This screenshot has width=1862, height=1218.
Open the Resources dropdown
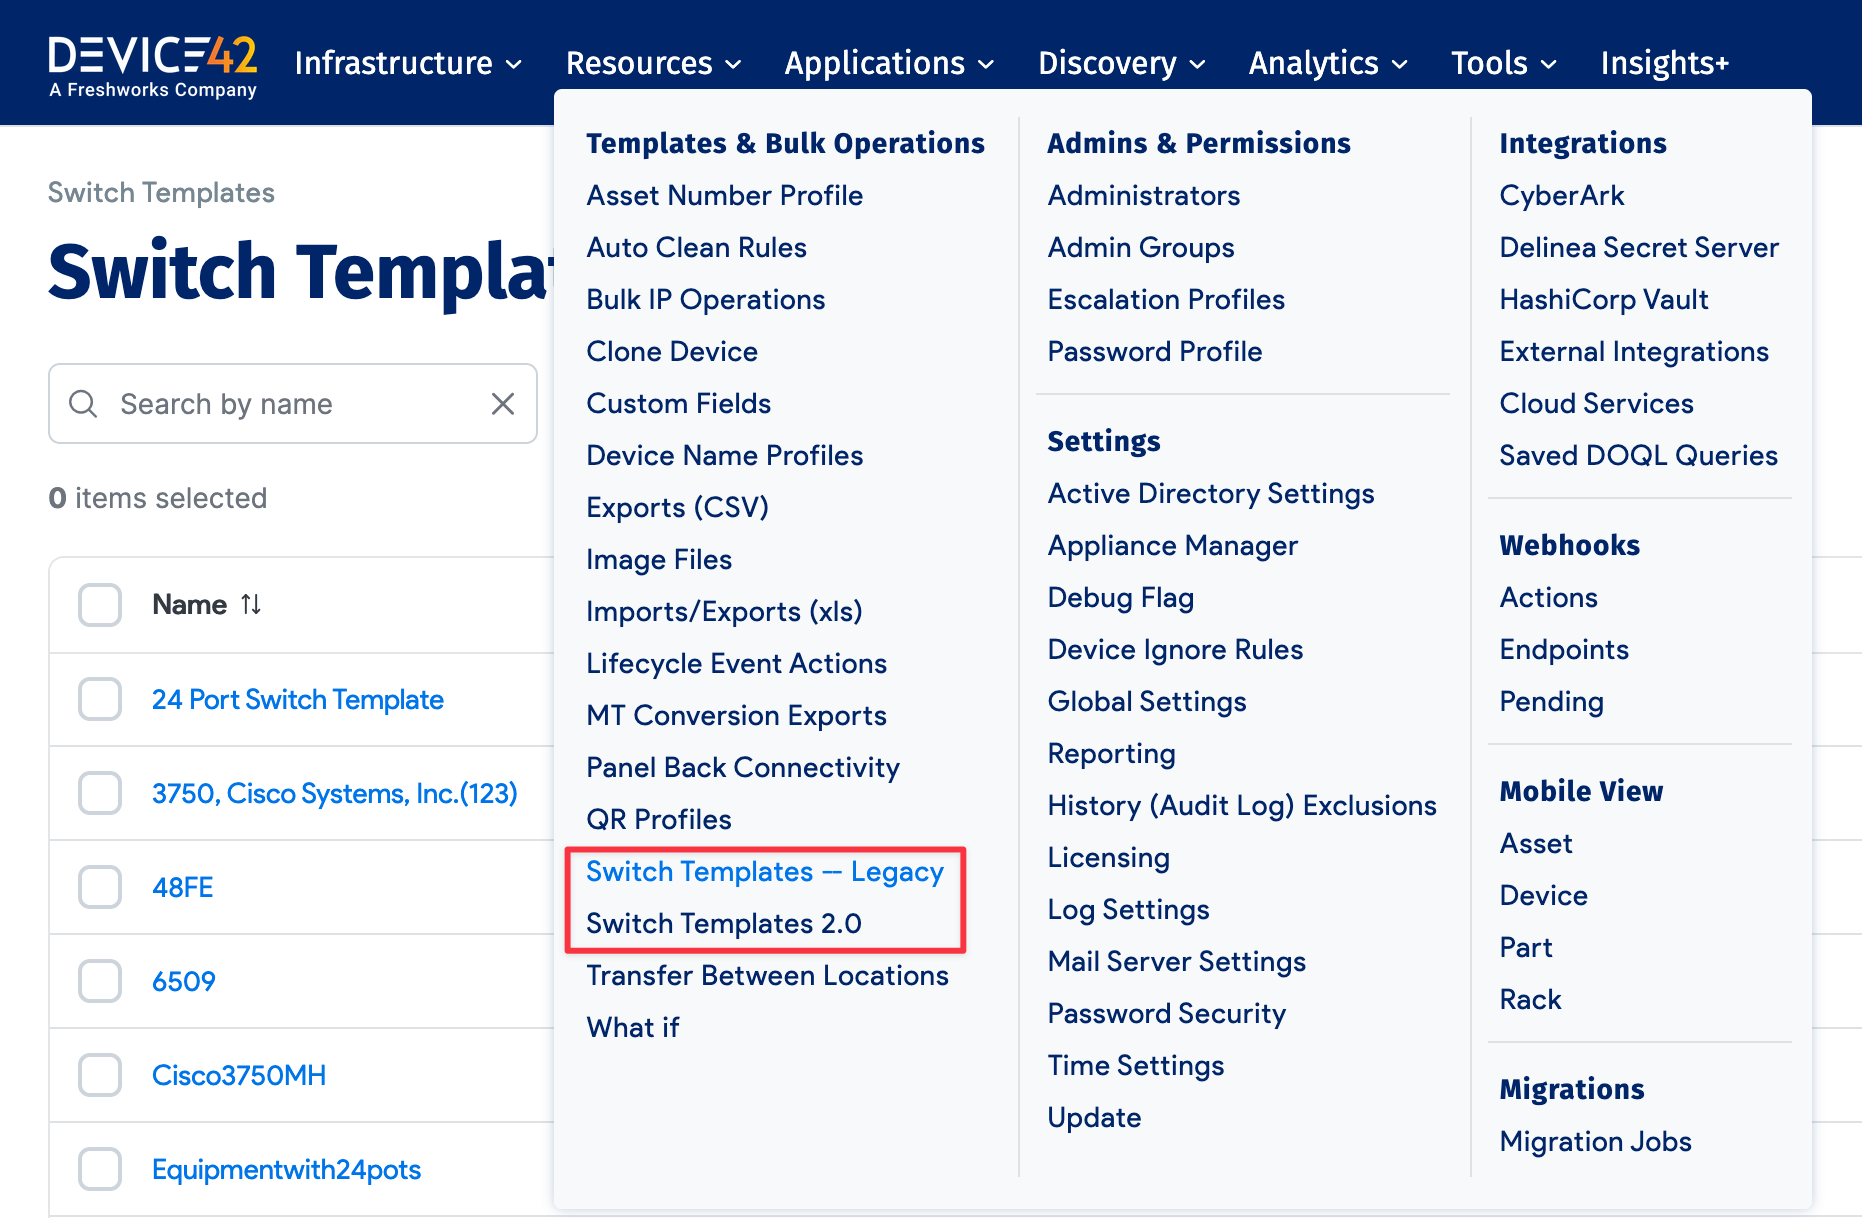click(653, 63)
